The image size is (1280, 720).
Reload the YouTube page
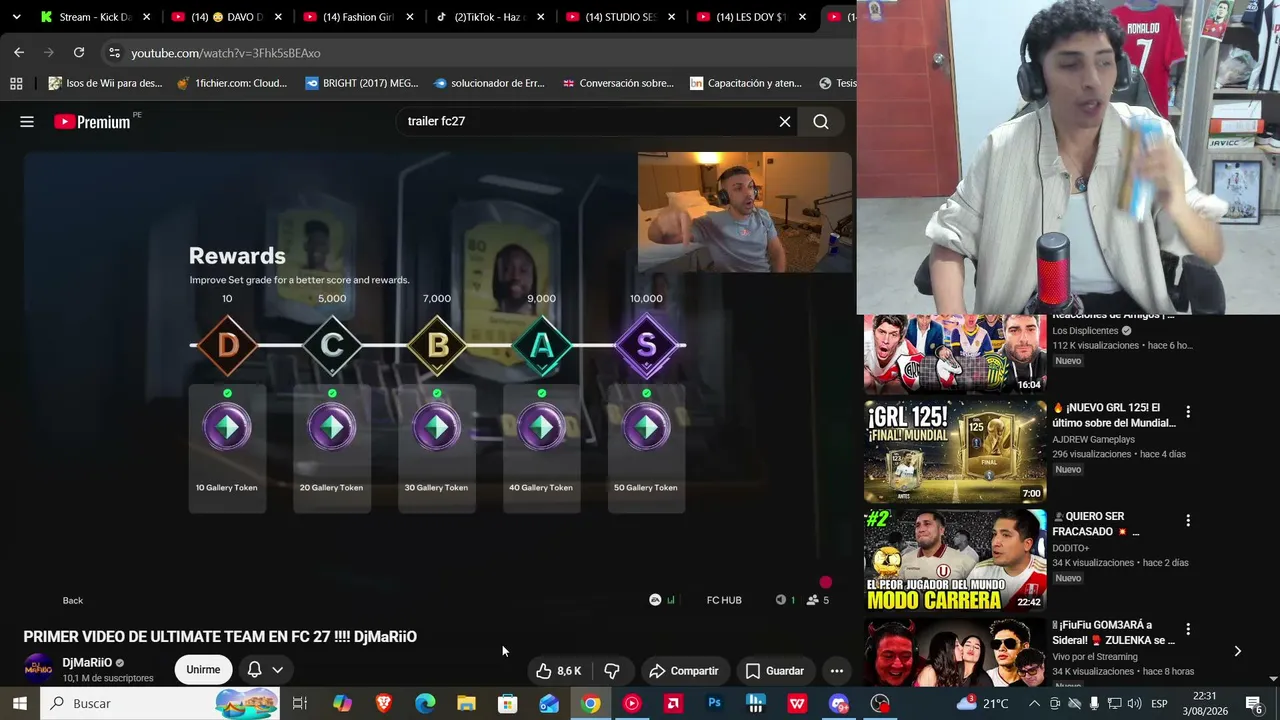pos(79,52)
